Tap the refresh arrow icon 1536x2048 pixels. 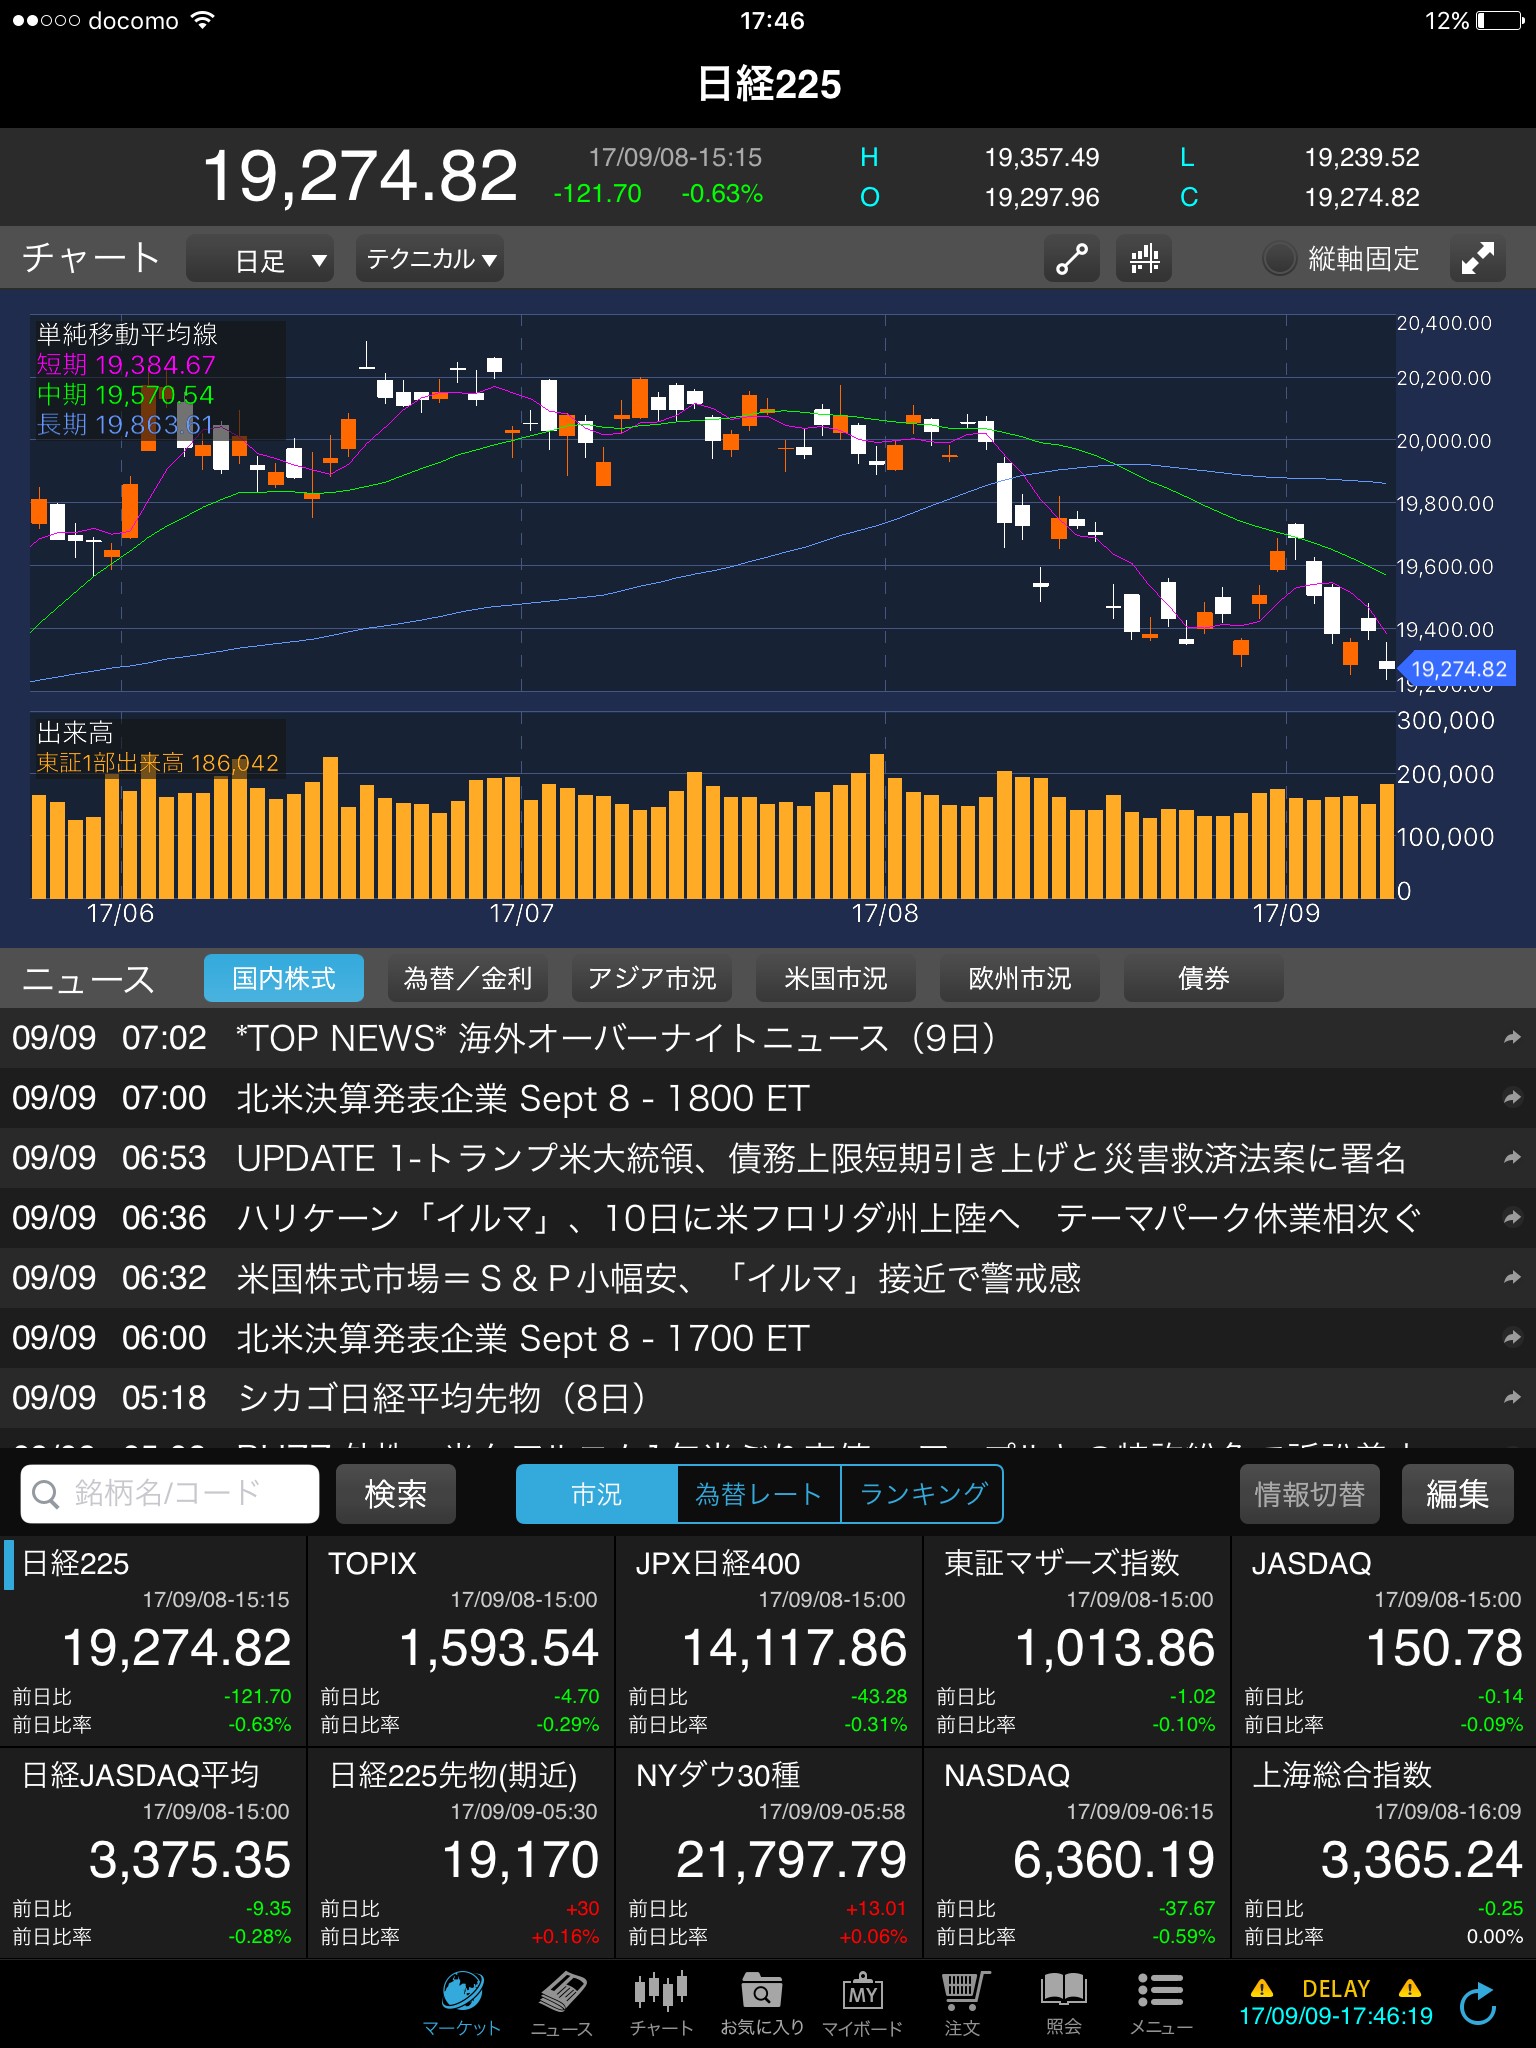tap(1477, 2003)
